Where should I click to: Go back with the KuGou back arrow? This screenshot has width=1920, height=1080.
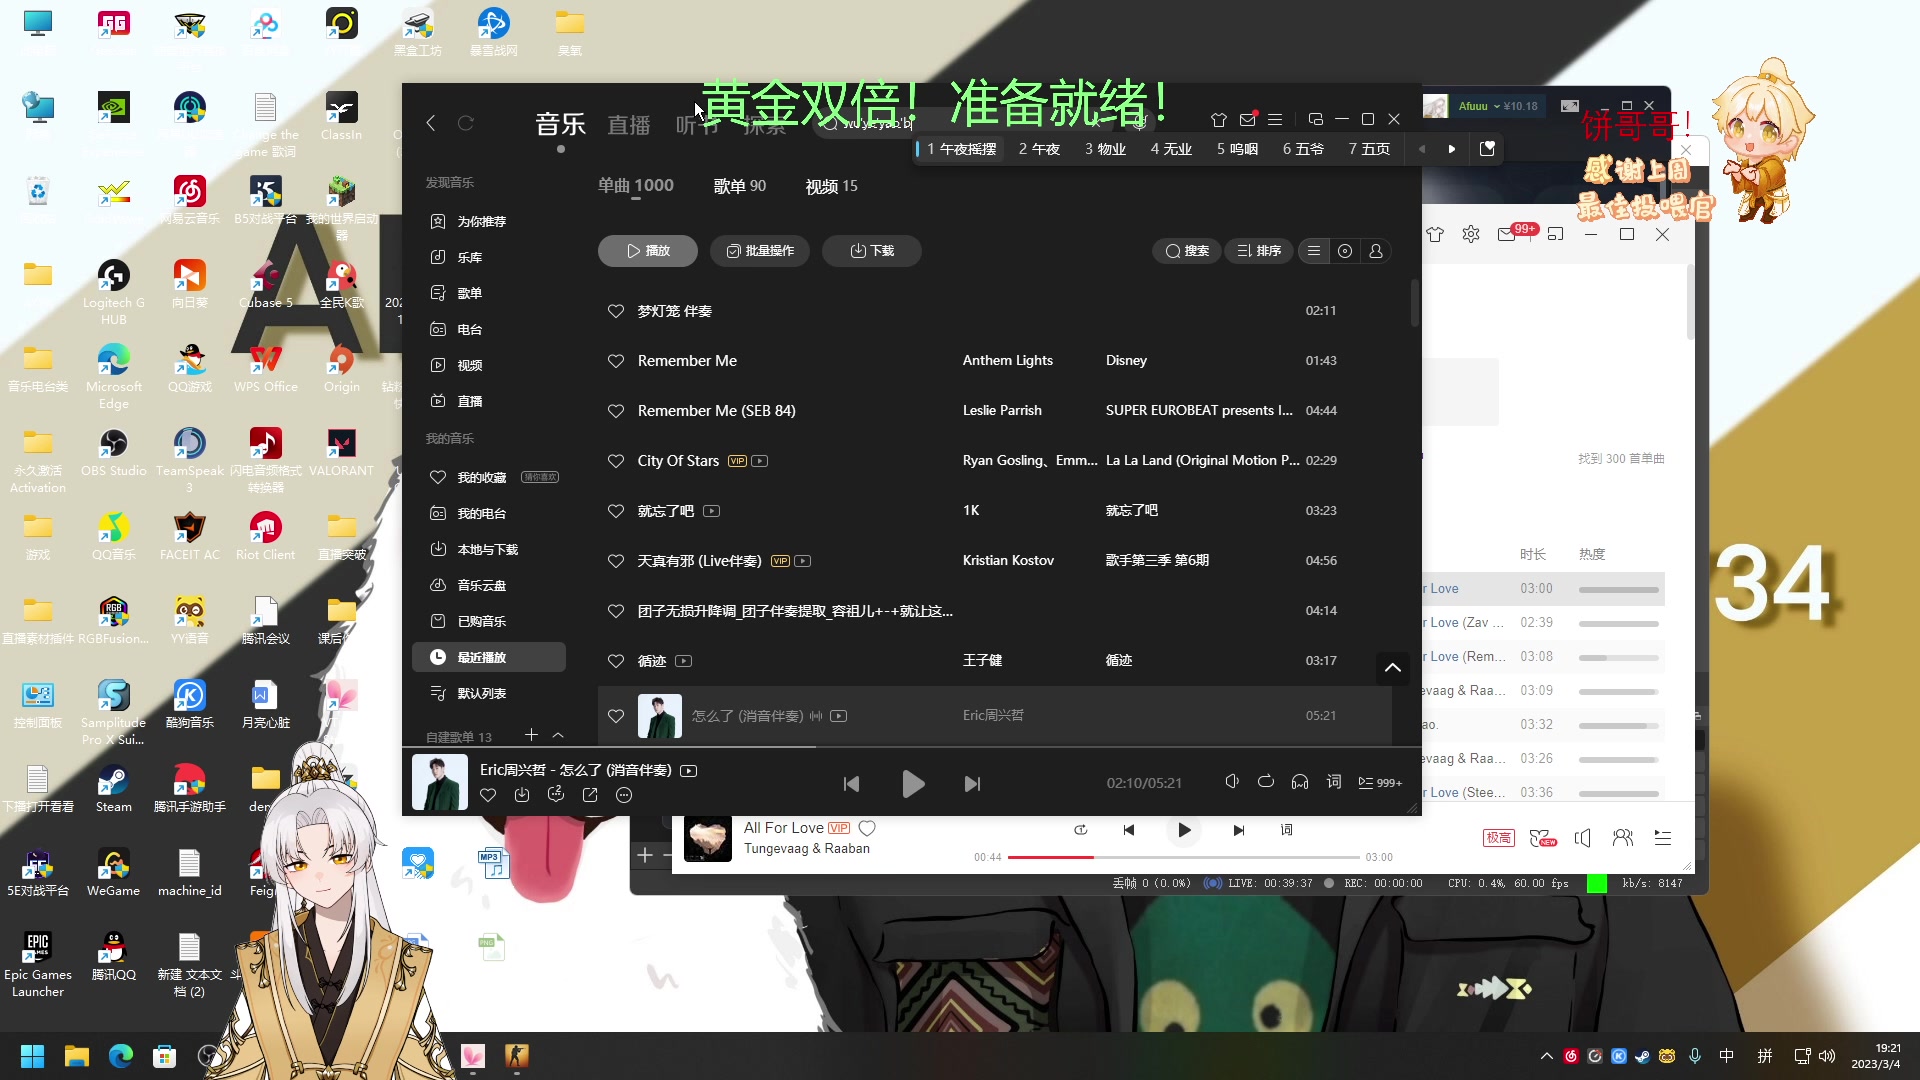click(x=431, y=123)
